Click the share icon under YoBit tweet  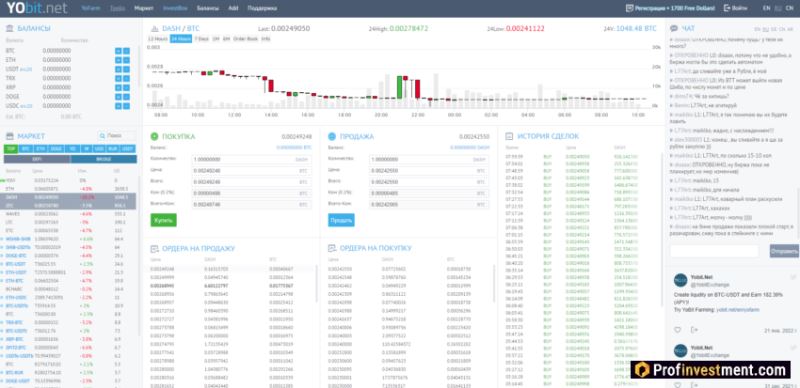tap(694, 330)
